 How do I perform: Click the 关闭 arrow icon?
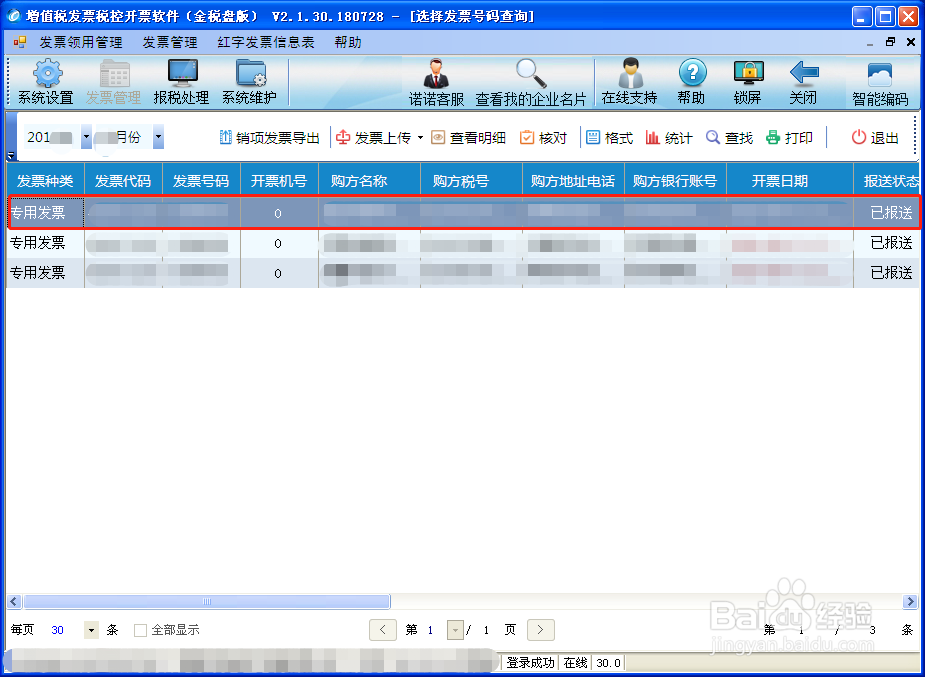point(803,73)
